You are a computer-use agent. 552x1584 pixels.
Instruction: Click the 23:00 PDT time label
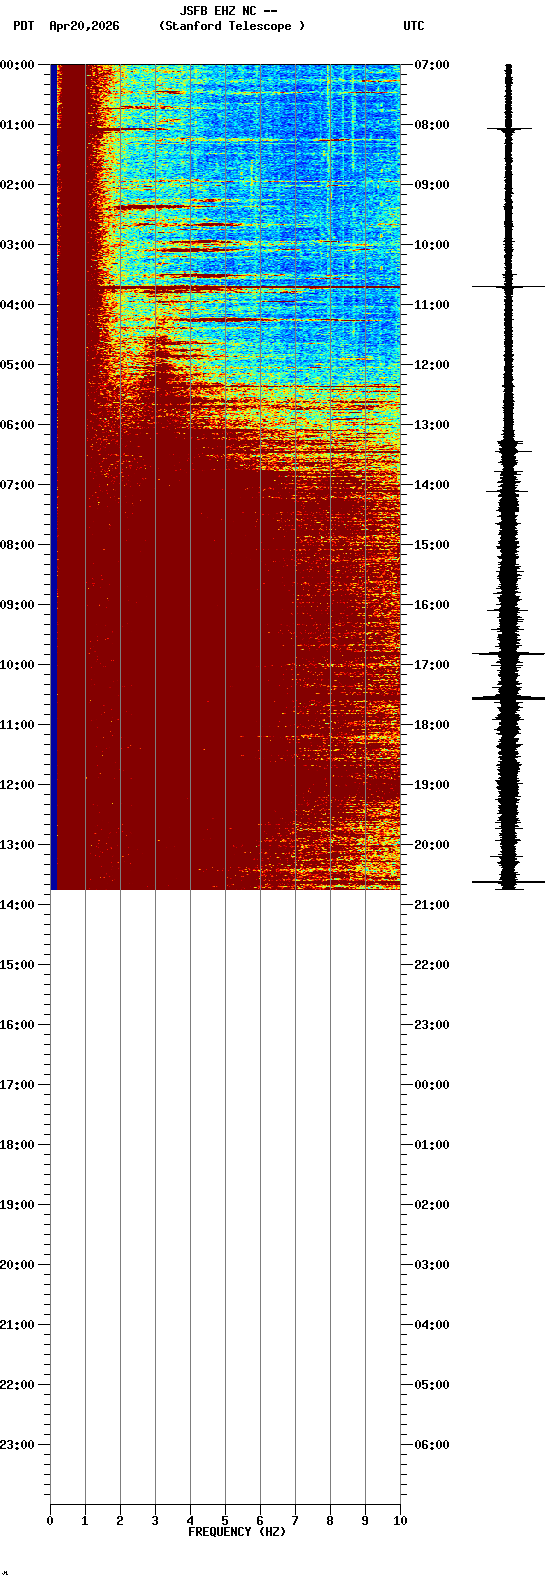click(17, 1445)
